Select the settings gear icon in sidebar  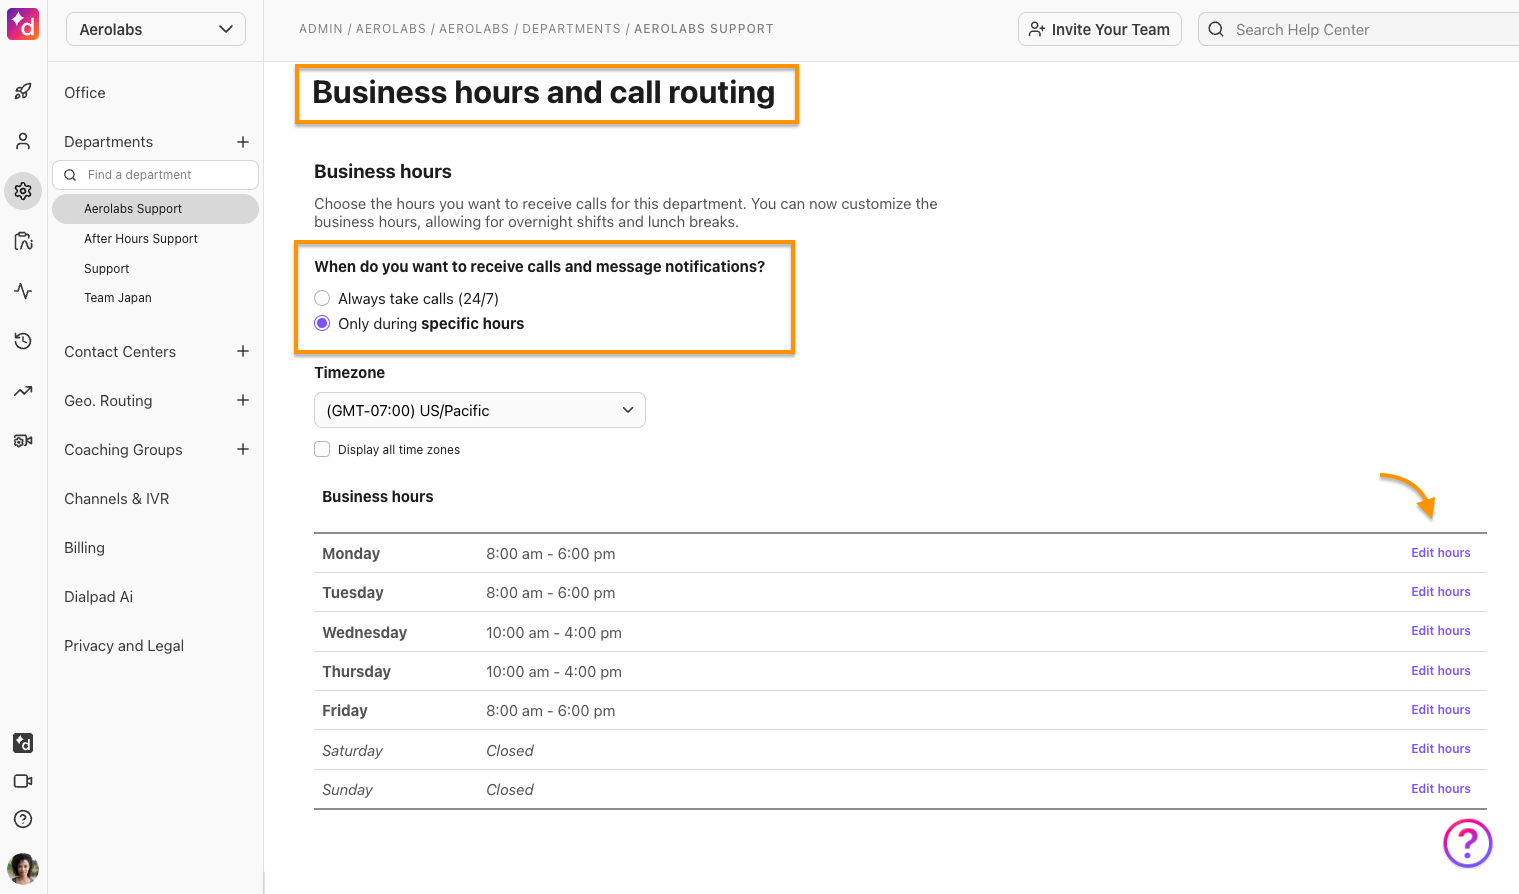[x=23, y=191]
